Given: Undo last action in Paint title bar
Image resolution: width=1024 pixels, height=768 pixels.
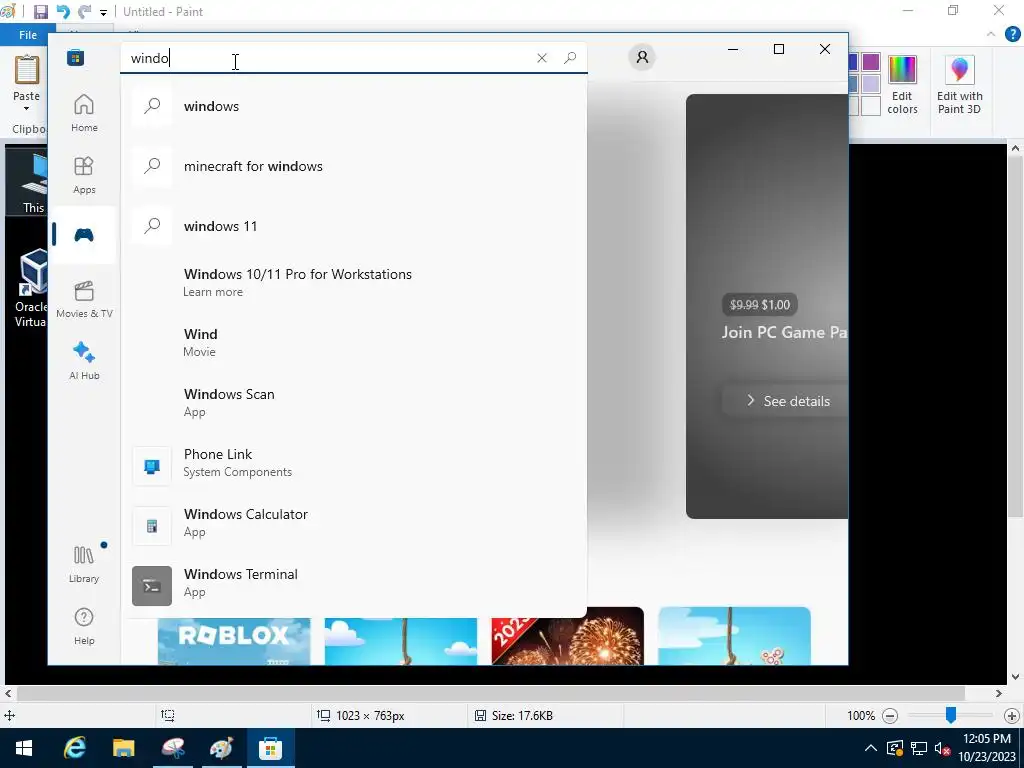Looking at the screenshot, I should pyautogui.click(x=63, y=12).
